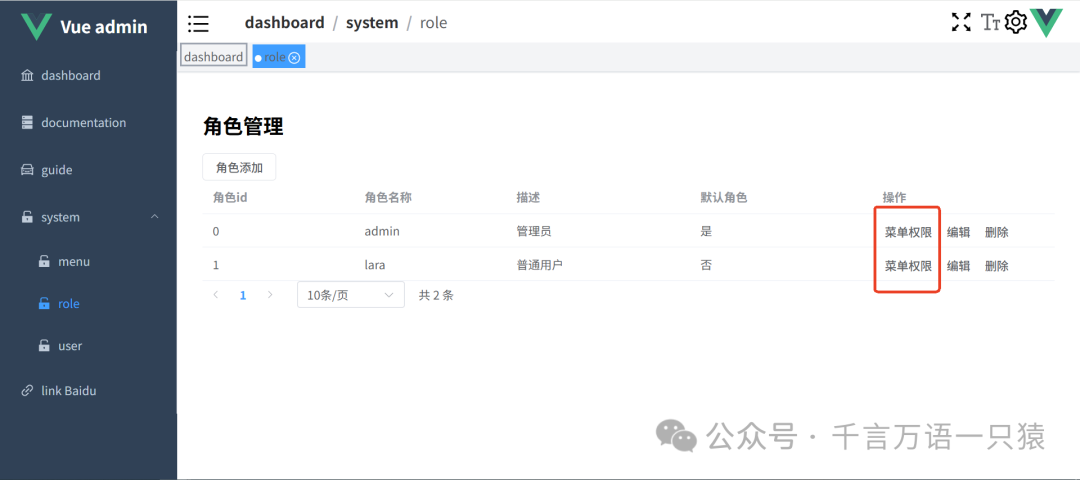Enter fullscreen using the expand arrows icon
This screenshot has height=480, width=1080.
click(x=961, y=22)
